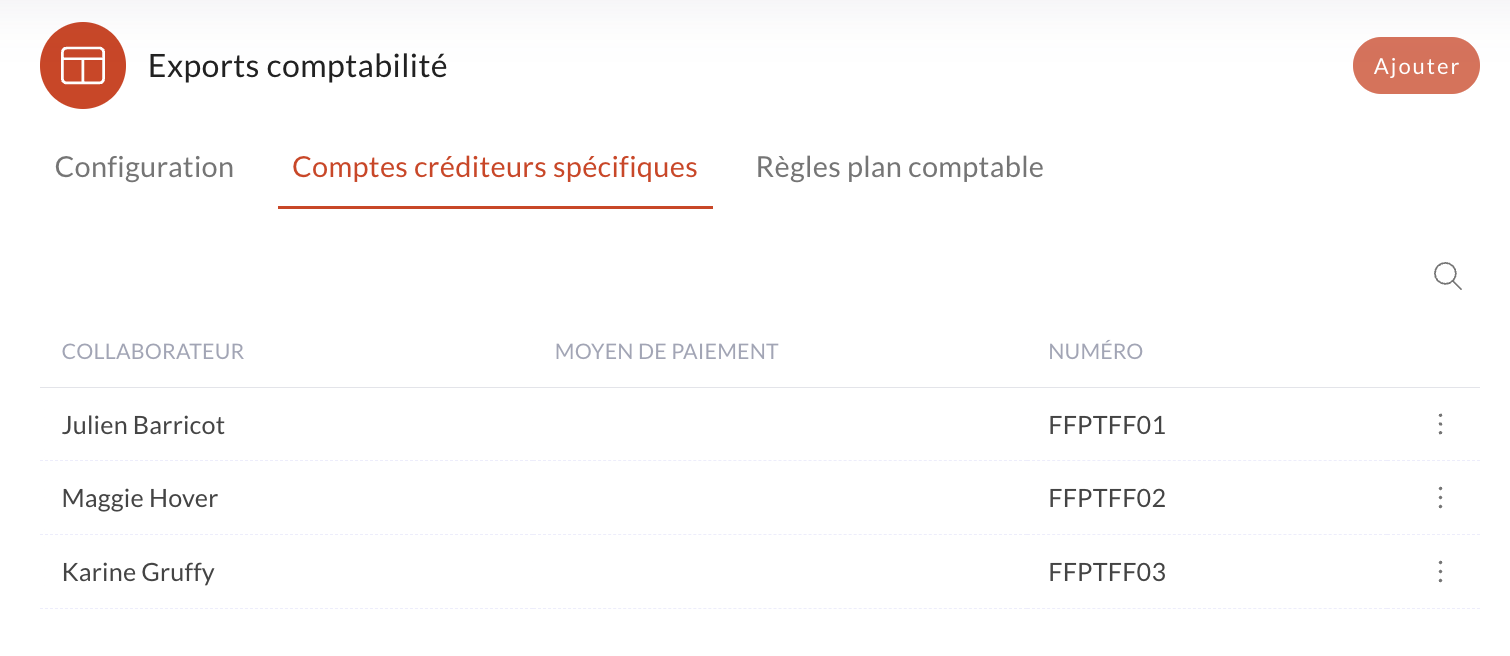1510x656 pixels.
Task: Click account number FFPTFF01
Action: pos(1107,426)
